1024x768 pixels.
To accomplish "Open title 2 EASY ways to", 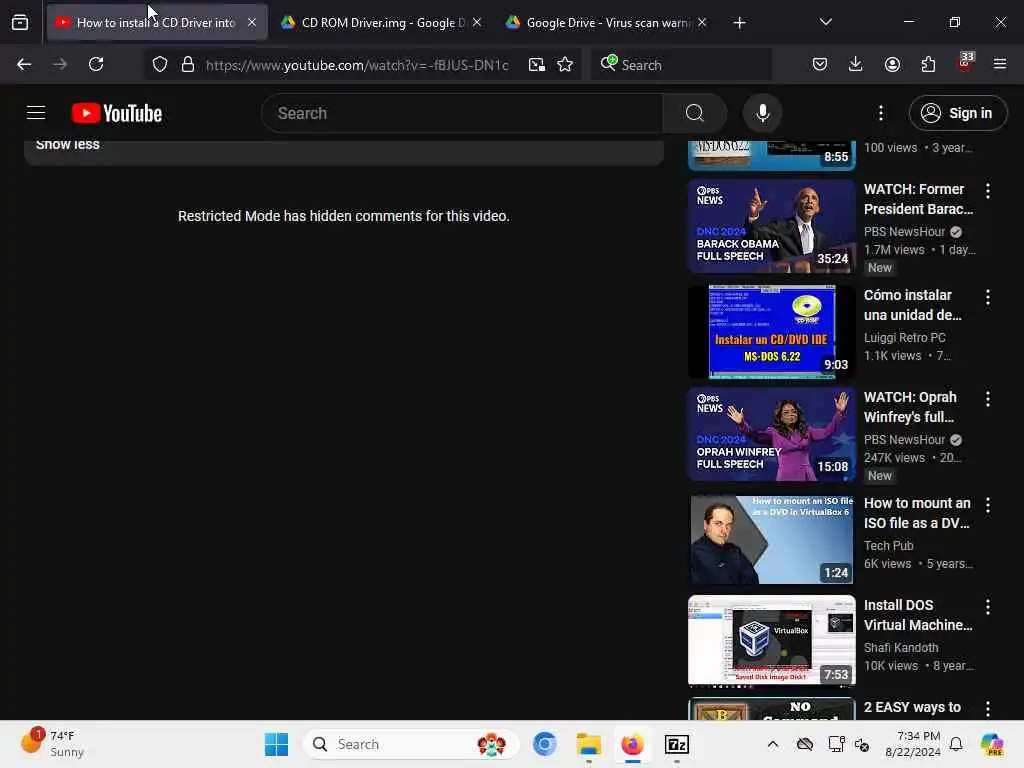I will pos(912,707).
